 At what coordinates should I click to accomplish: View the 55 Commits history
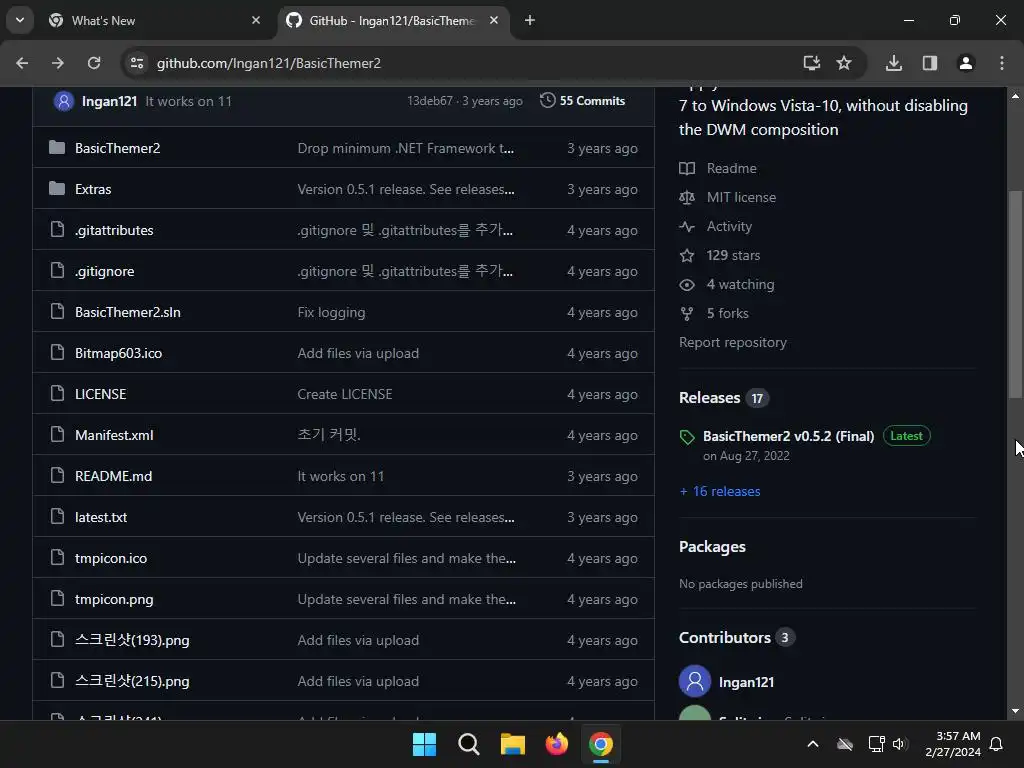click(583, 101)
